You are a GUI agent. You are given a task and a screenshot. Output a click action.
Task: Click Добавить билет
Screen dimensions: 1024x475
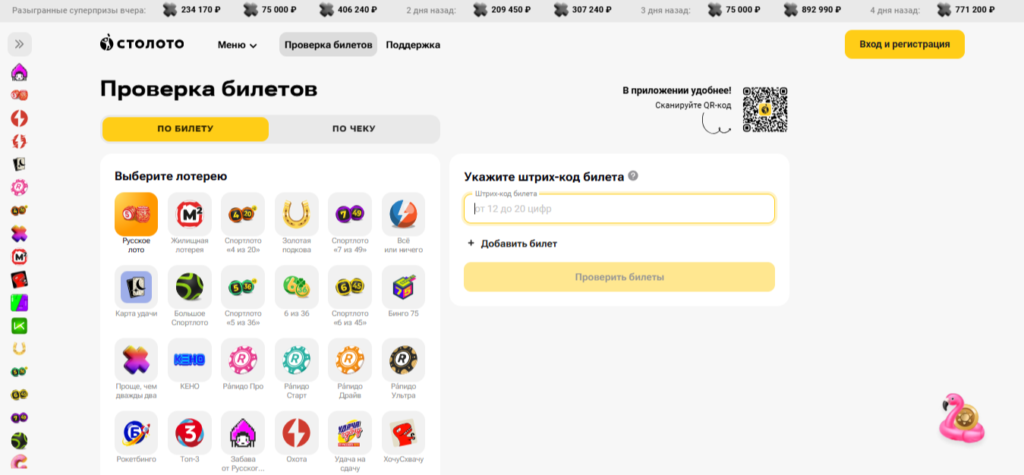coord(513,244)
